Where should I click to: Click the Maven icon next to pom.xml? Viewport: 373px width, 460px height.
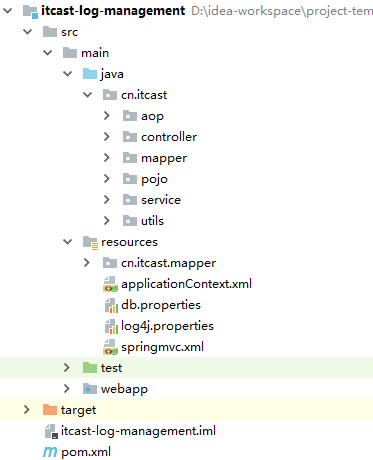pos(50,452)
